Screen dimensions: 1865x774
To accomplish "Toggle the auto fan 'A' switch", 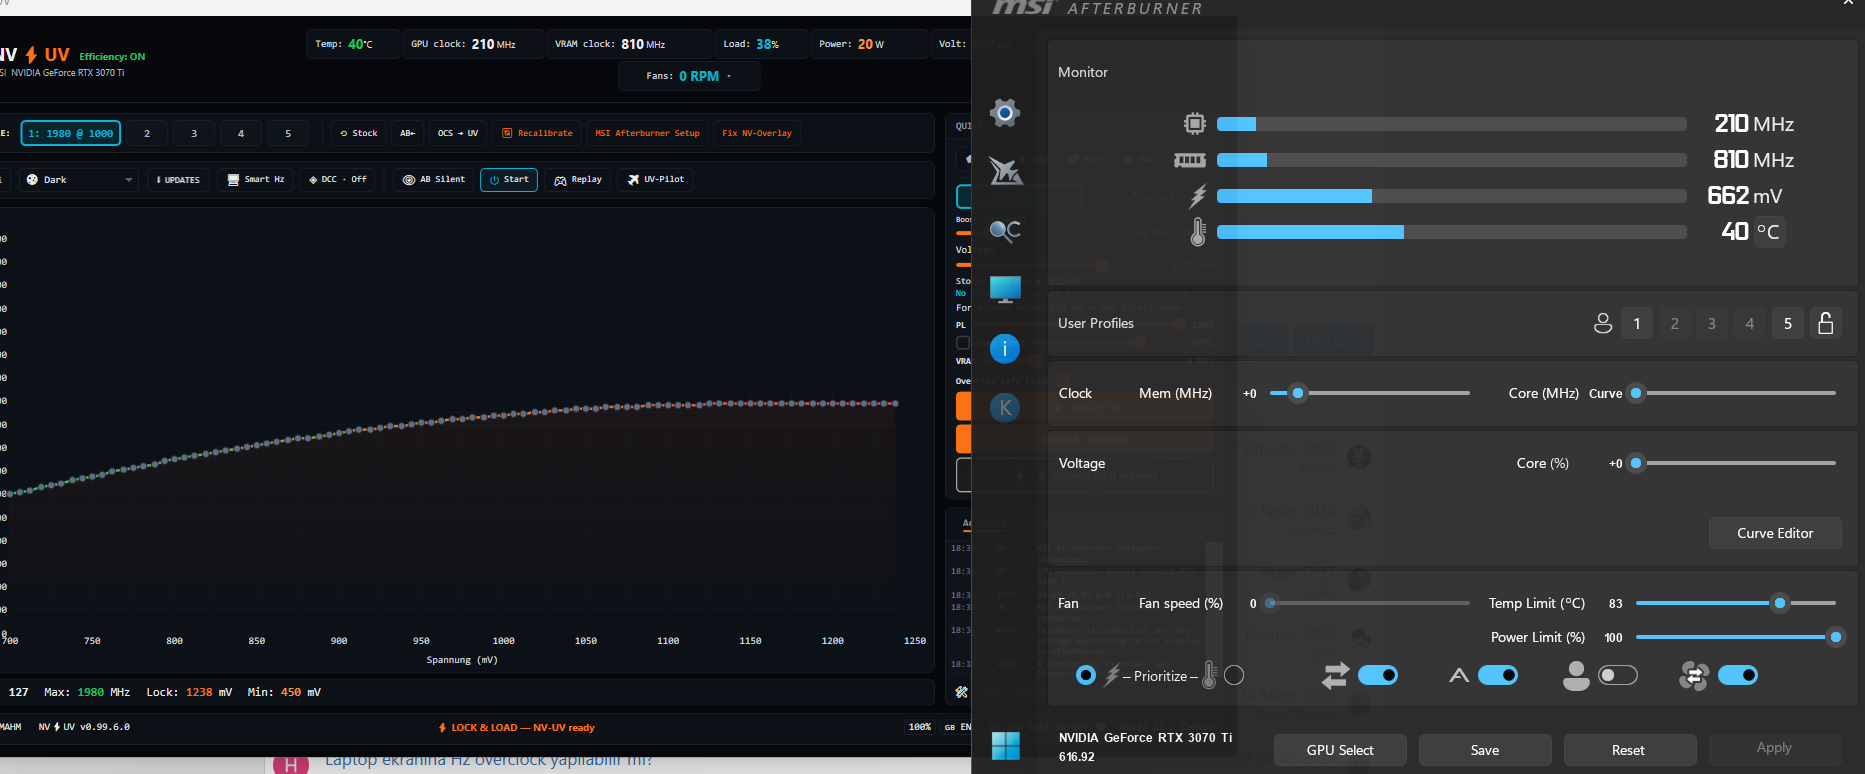I will [x=1498, y=676].
